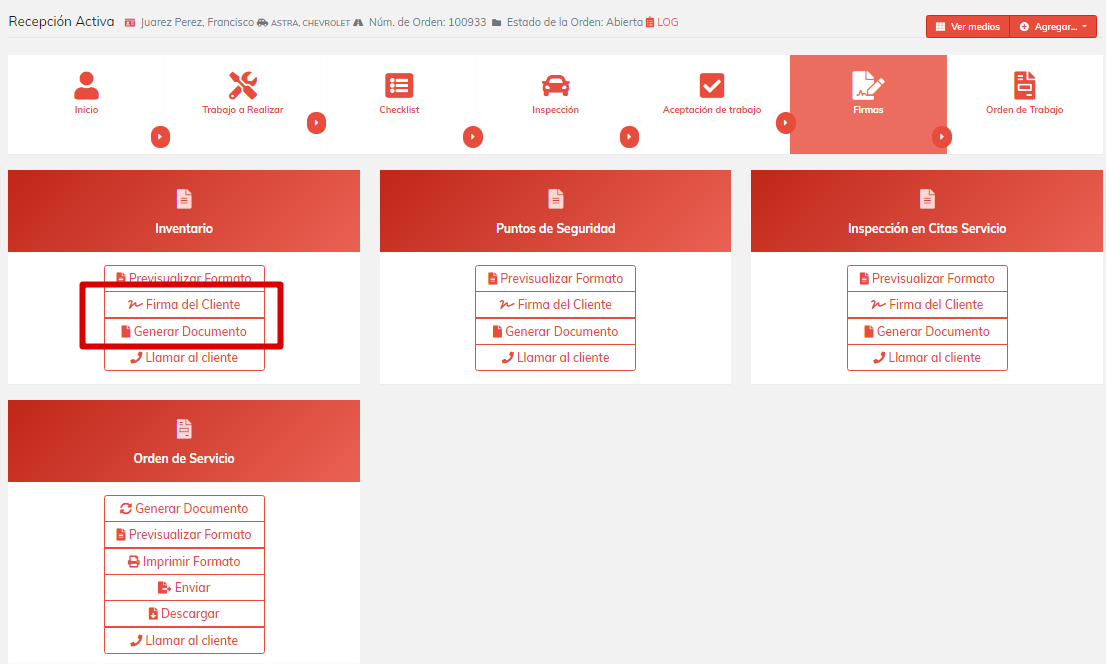
Task: Generate document in Puntos de Seguridad
Action: (x=555, y=332)
